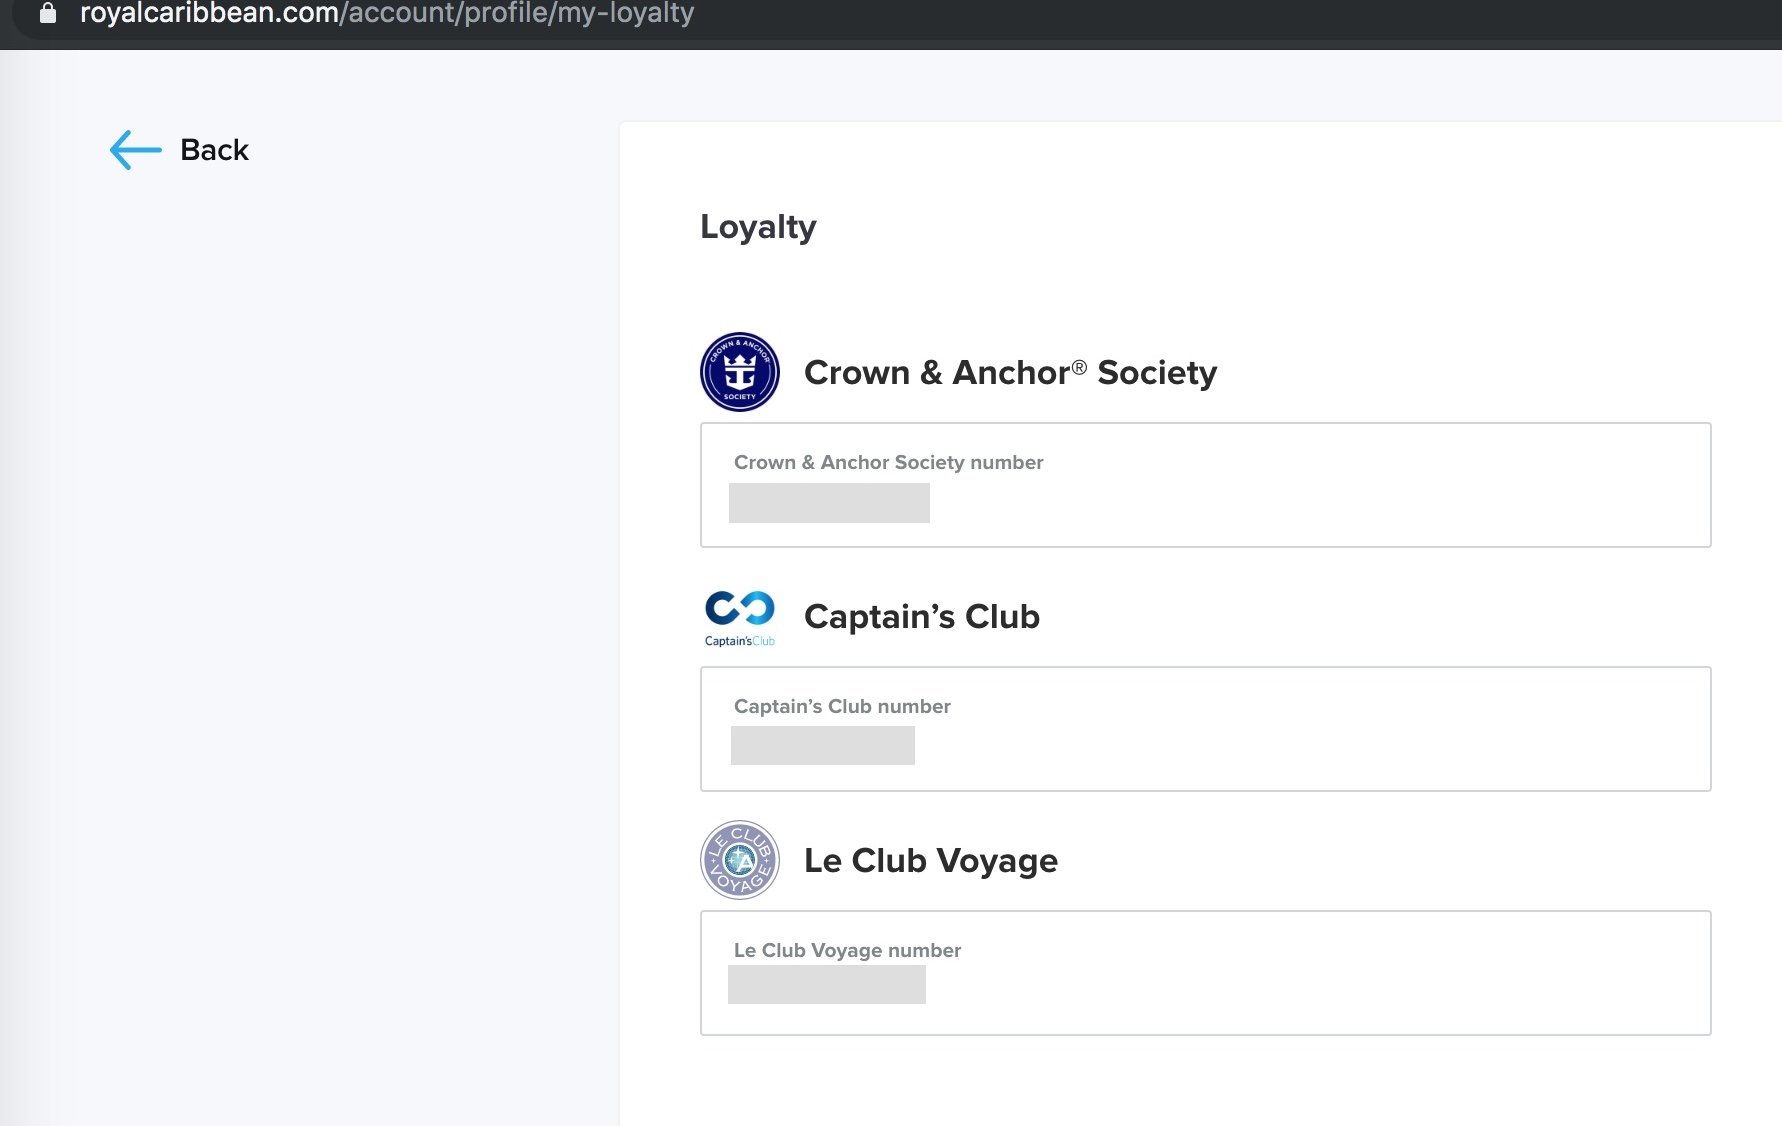Viewport: 1782px width, 1126px height.
Task: Click the lock icon in address bar
Action: click(47, 13)
